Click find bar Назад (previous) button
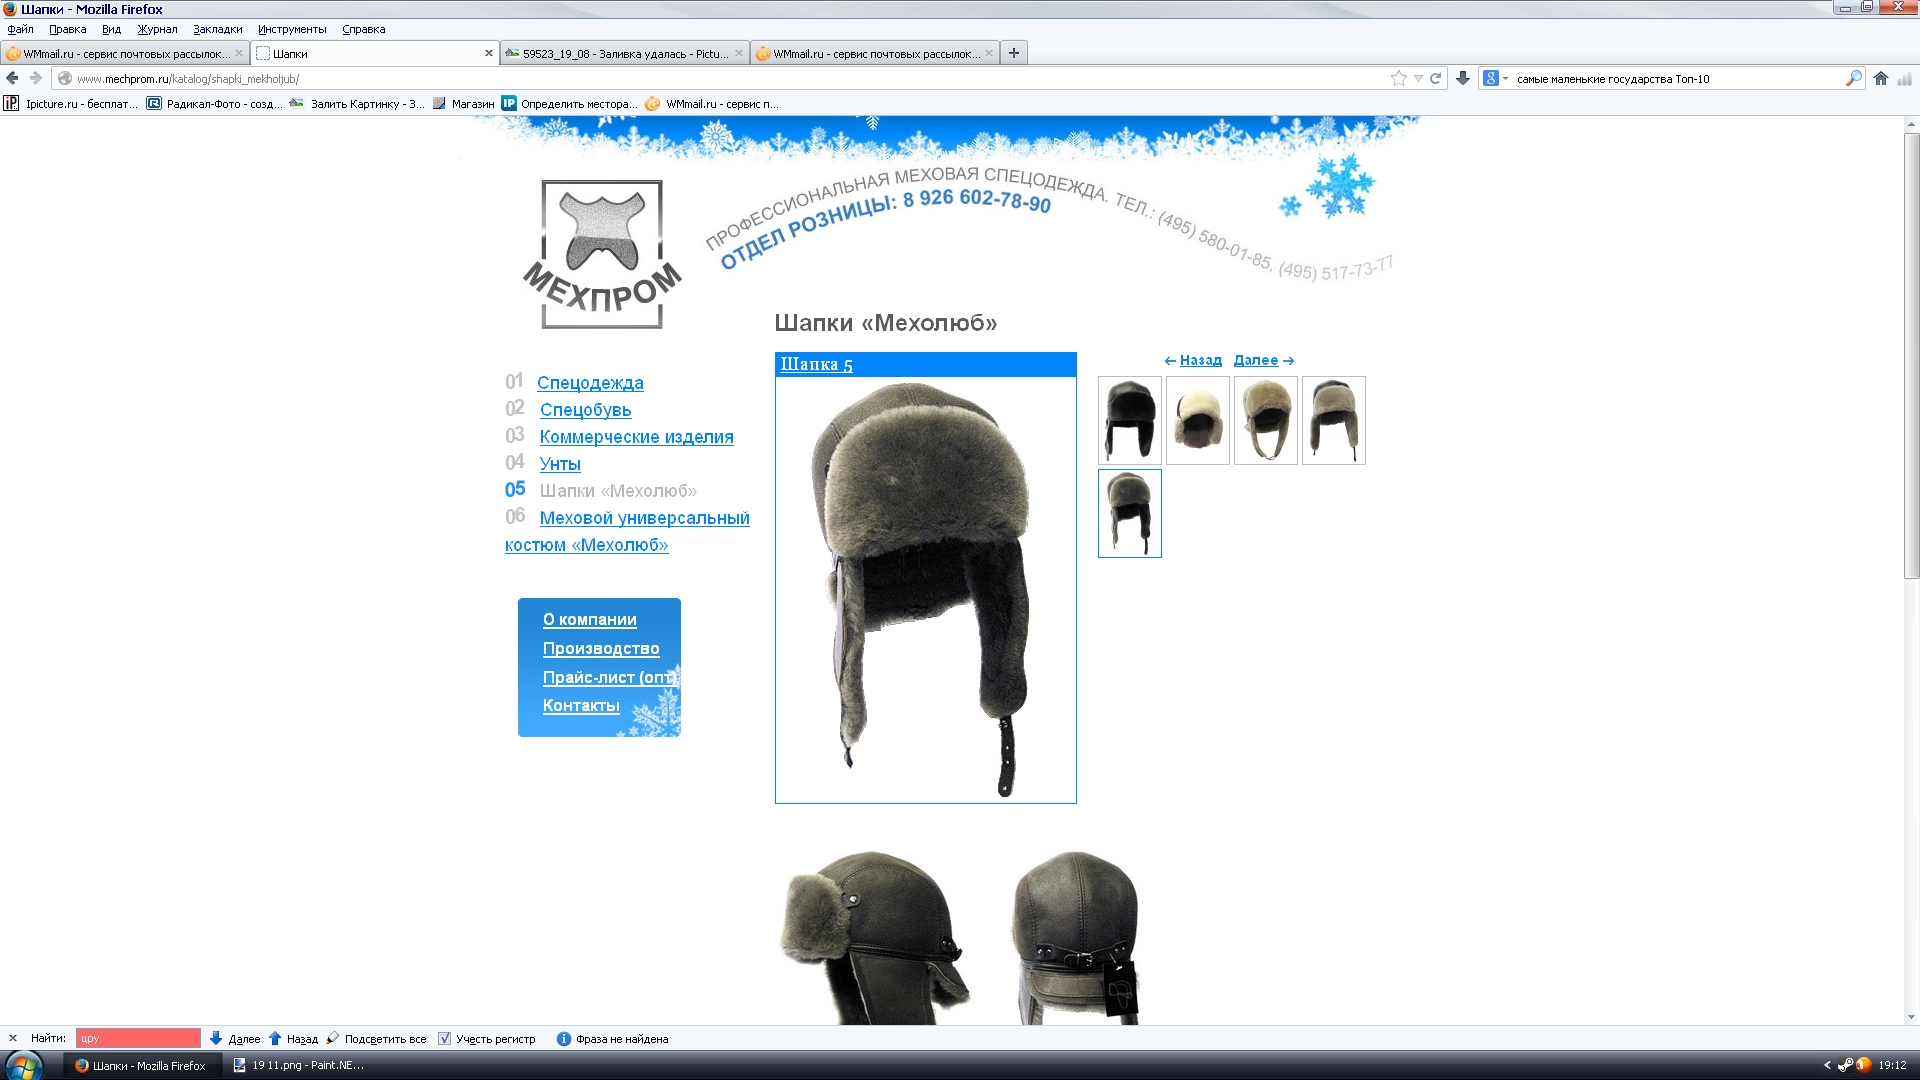 click(x=293, y=1038)
